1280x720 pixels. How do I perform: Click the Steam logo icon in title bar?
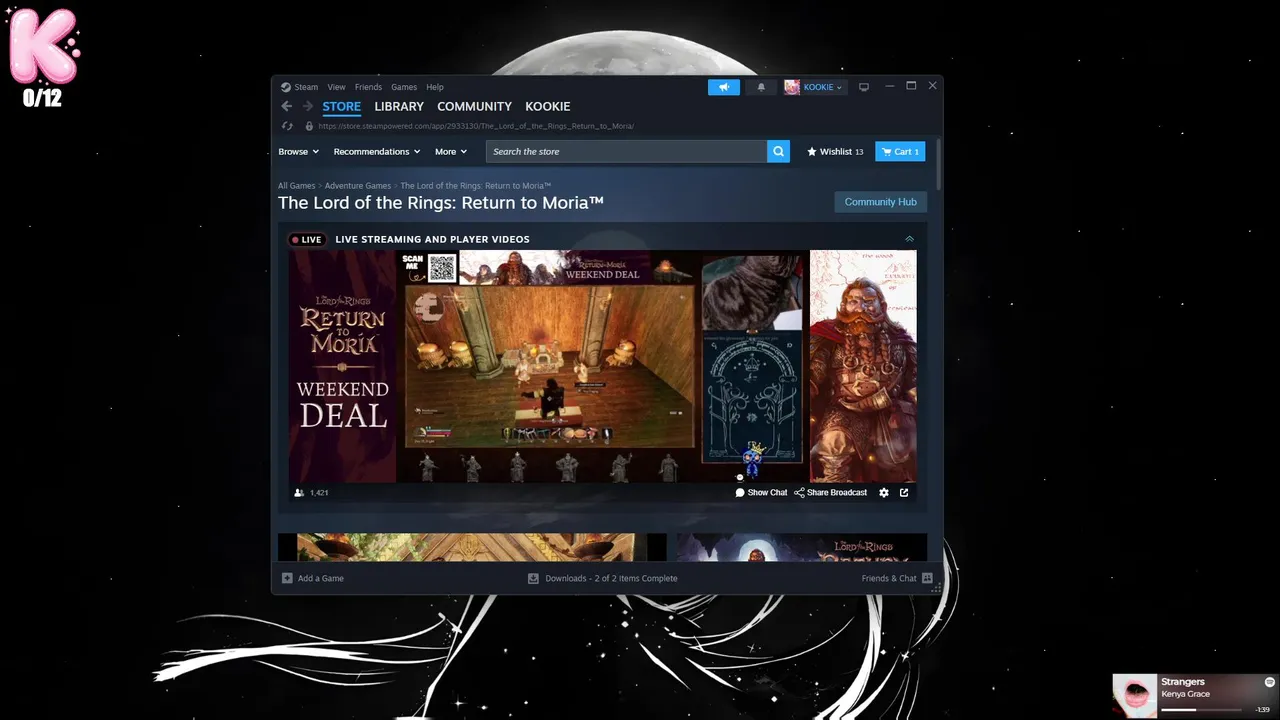point(285,87)
